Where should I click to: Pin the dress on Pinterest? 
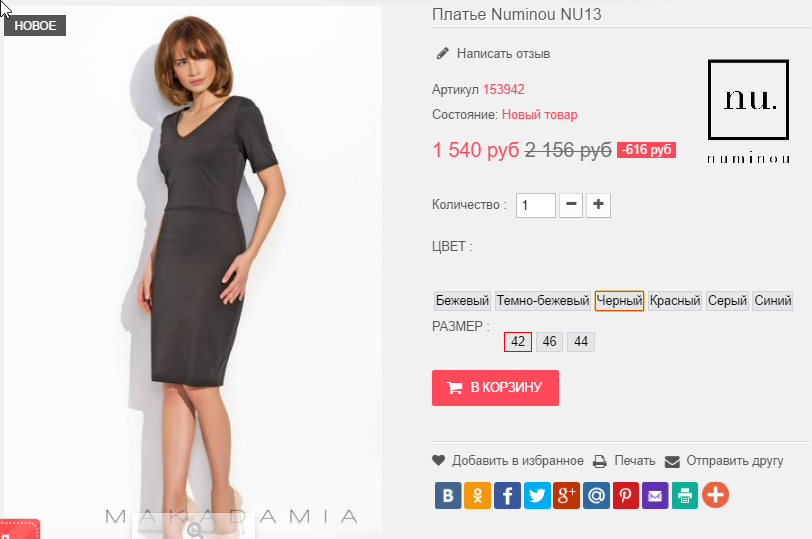click(x=626, y=495)
